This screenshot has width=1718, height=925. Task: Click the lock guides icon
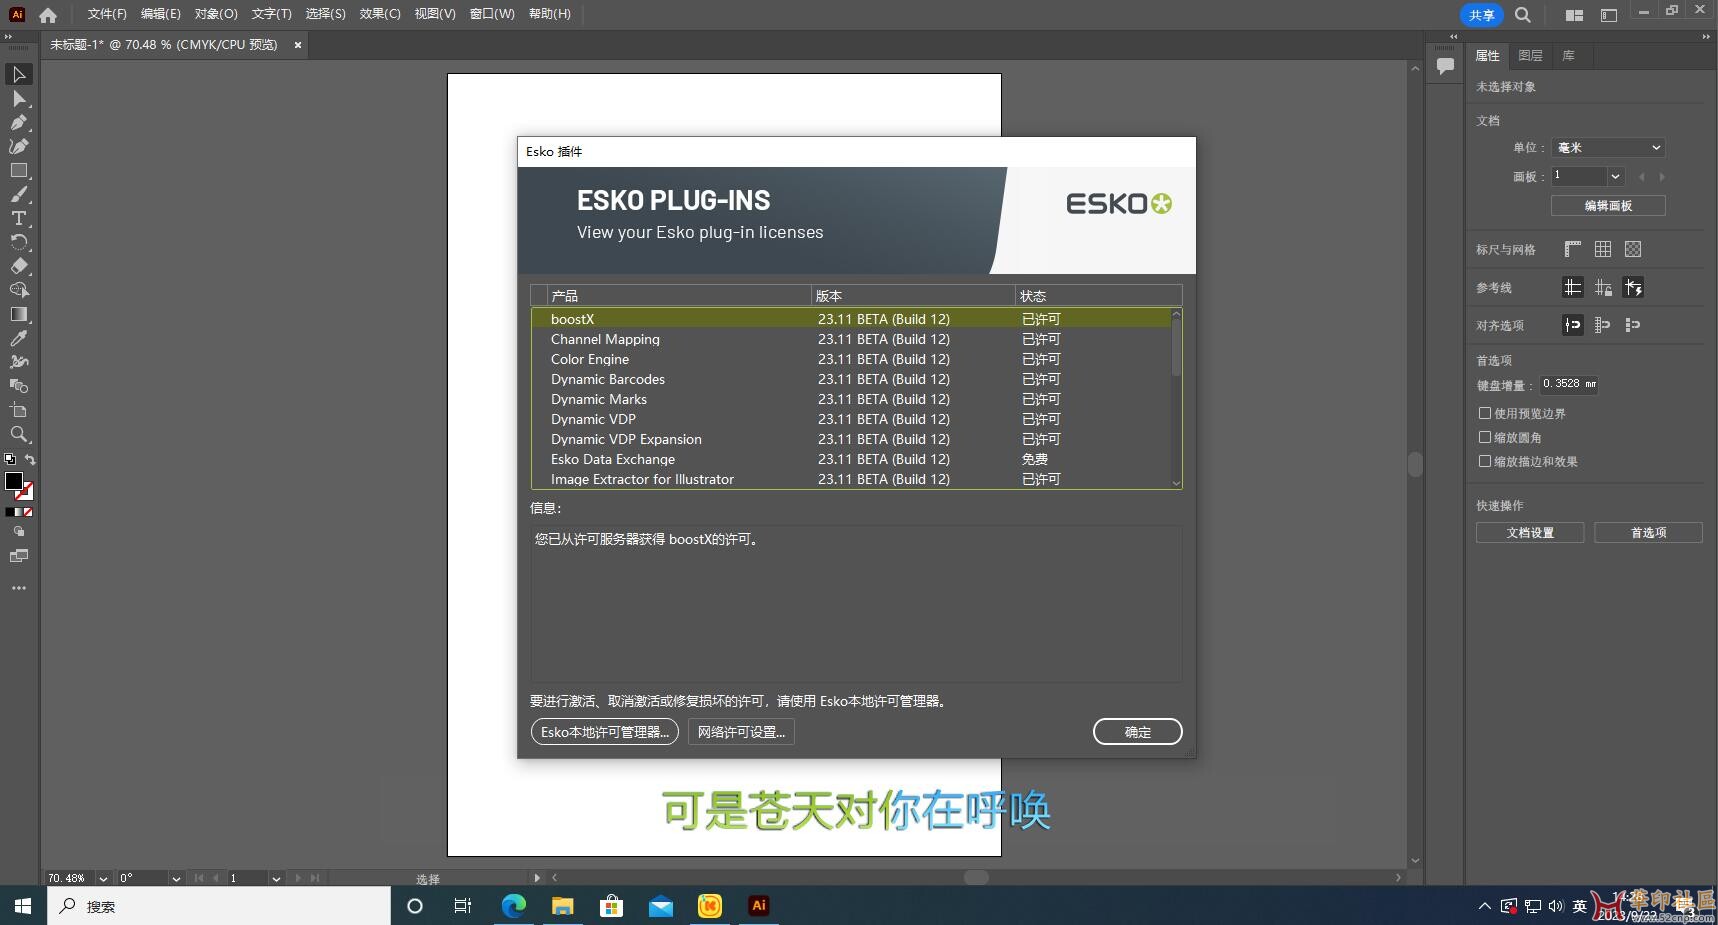(x=1603, y=288)
